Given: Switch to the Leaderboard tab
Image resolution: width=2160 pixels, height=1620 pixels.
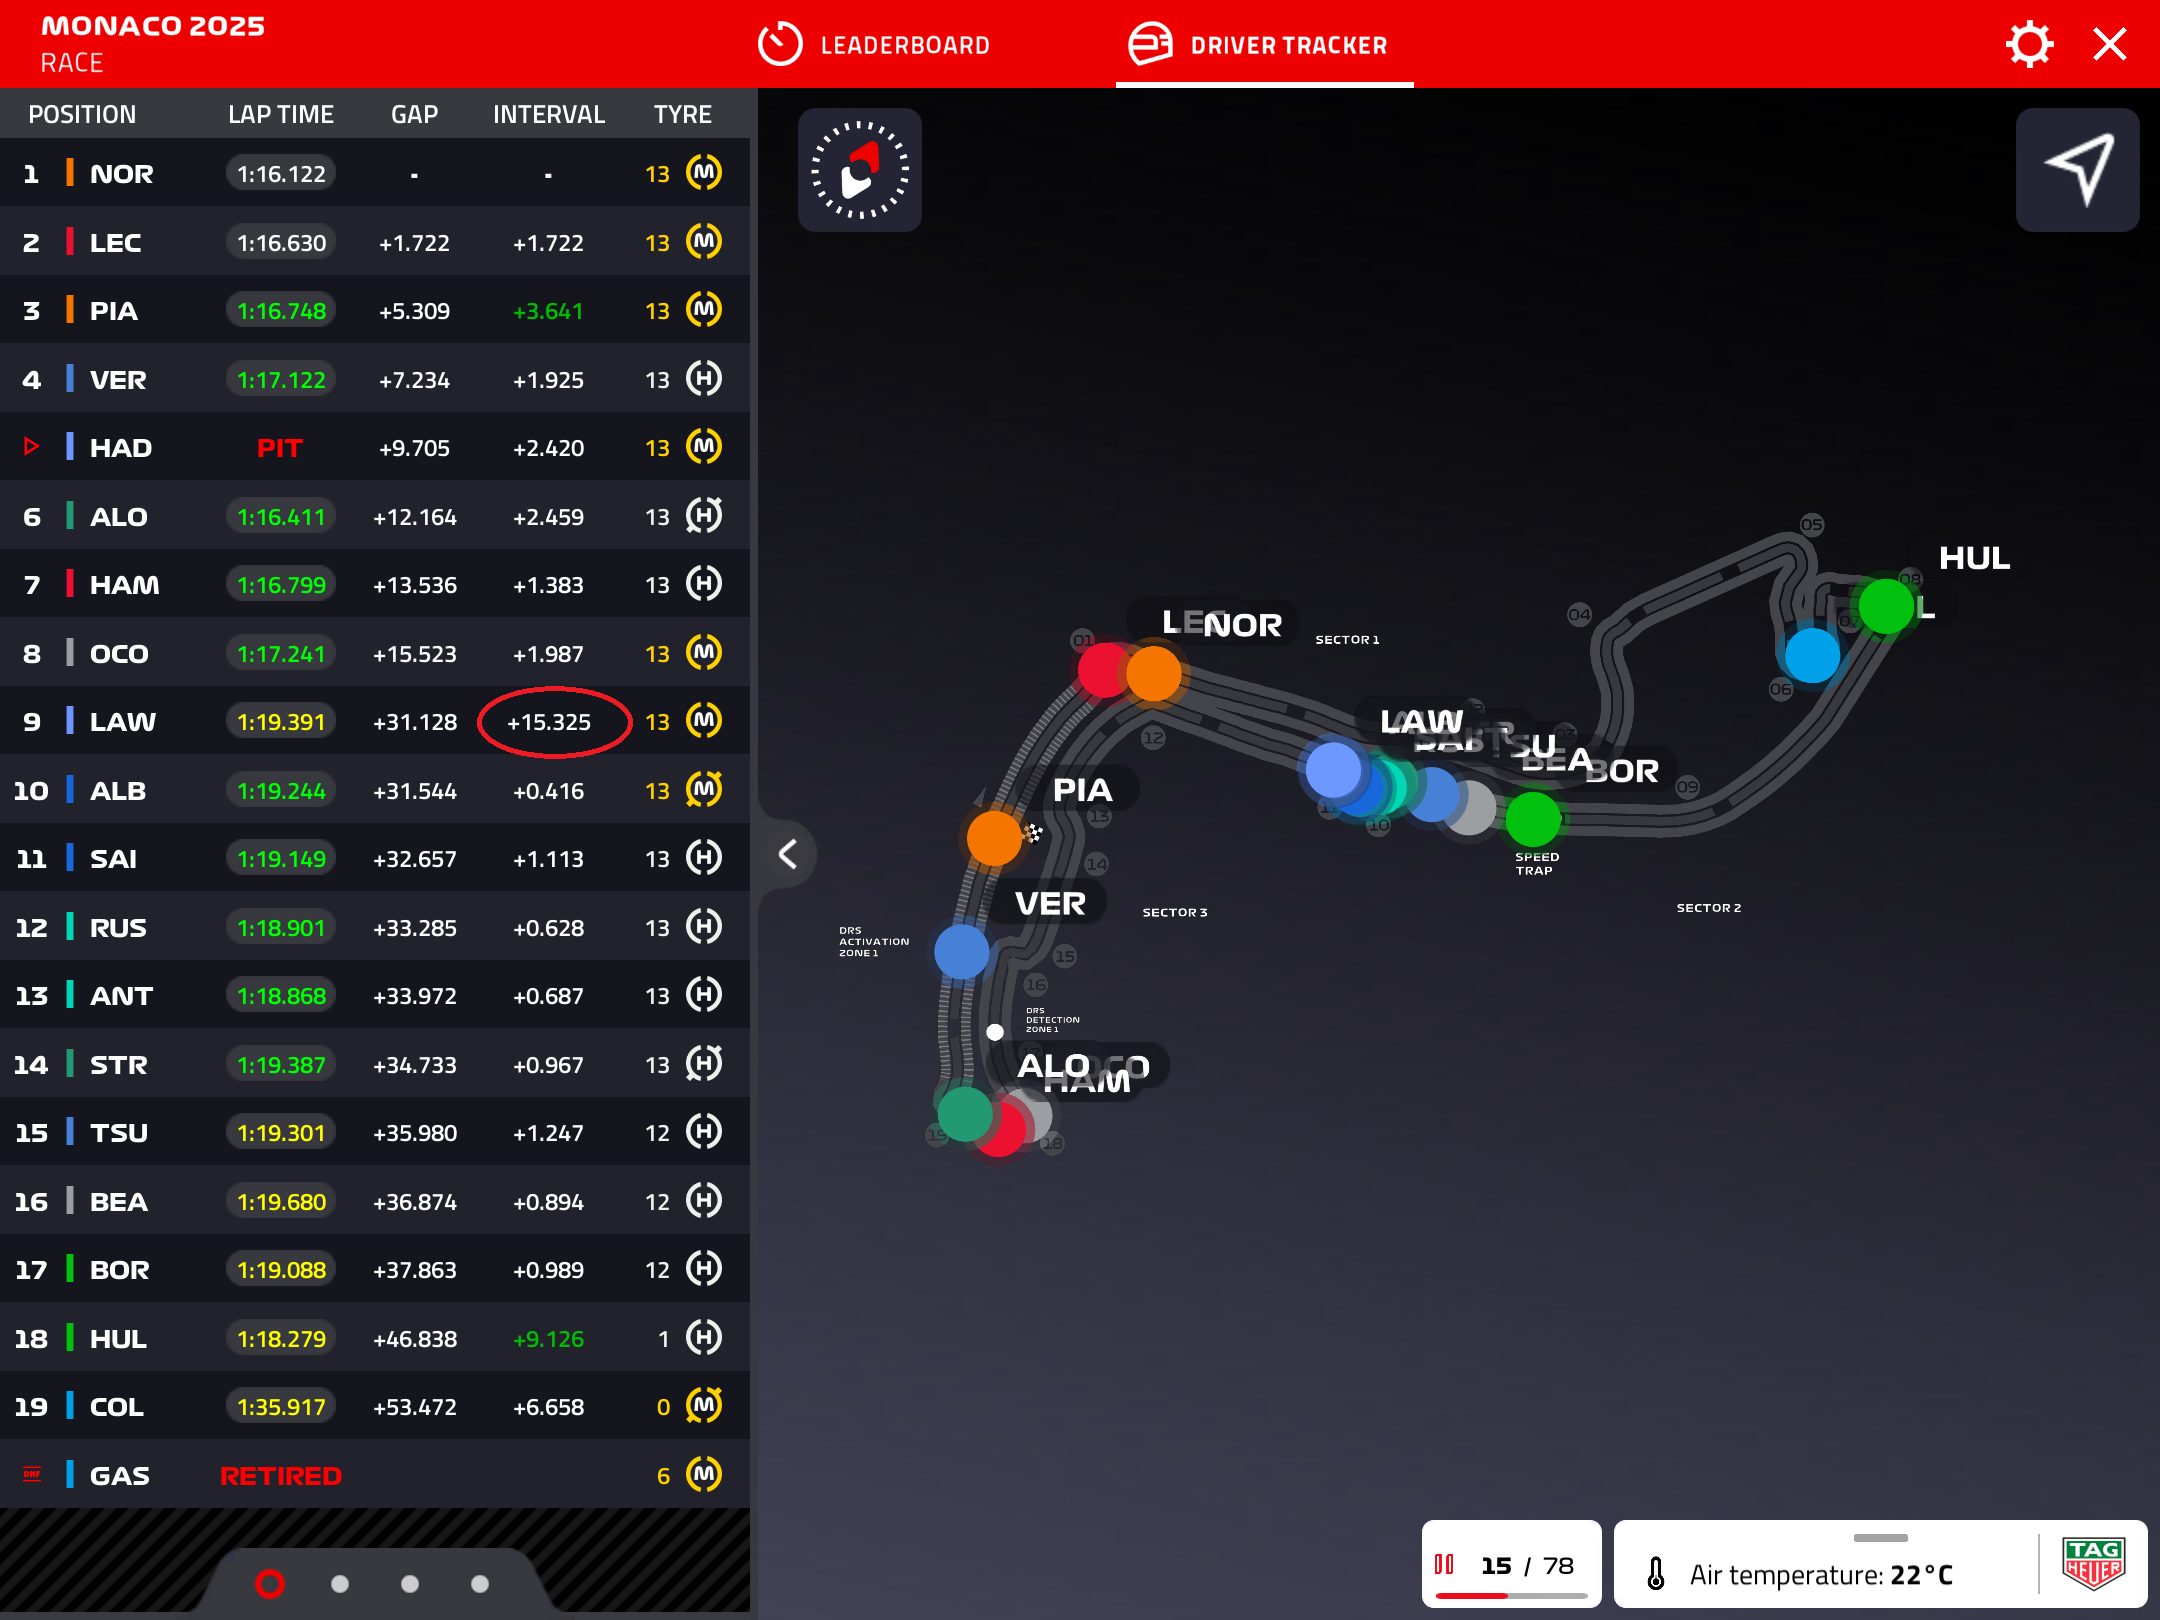Looking at the screenshot, I should pyautogui.click(x=873, y=45).
